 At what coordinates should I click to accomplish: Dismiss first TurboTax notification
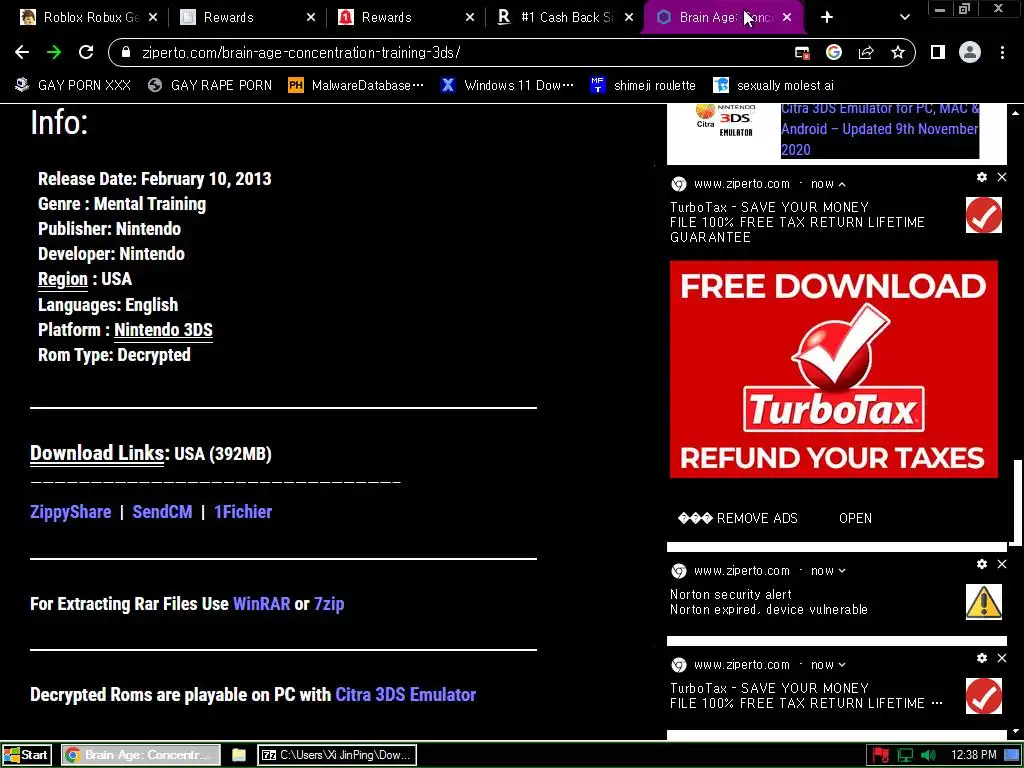pos(1002,177)
